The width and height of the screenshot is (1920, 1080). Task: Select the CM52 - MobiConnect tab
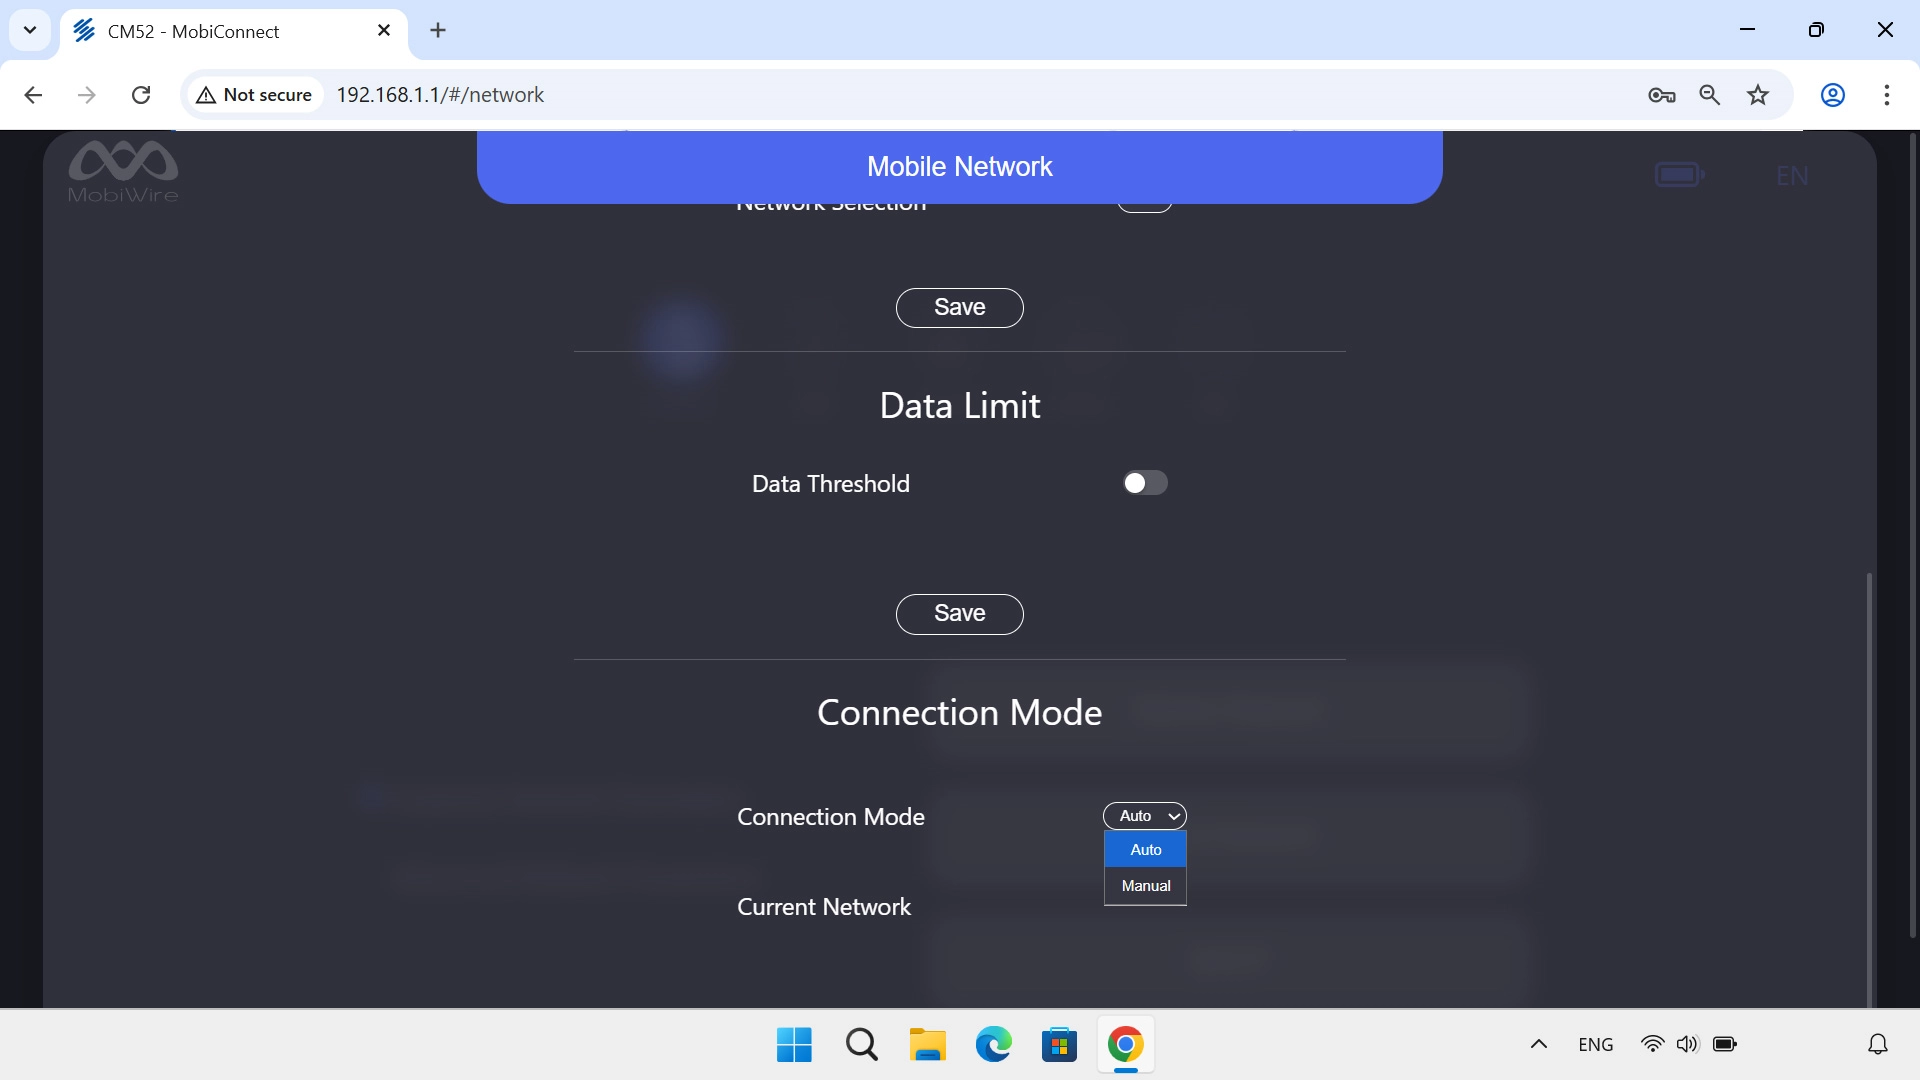(210, 31)
